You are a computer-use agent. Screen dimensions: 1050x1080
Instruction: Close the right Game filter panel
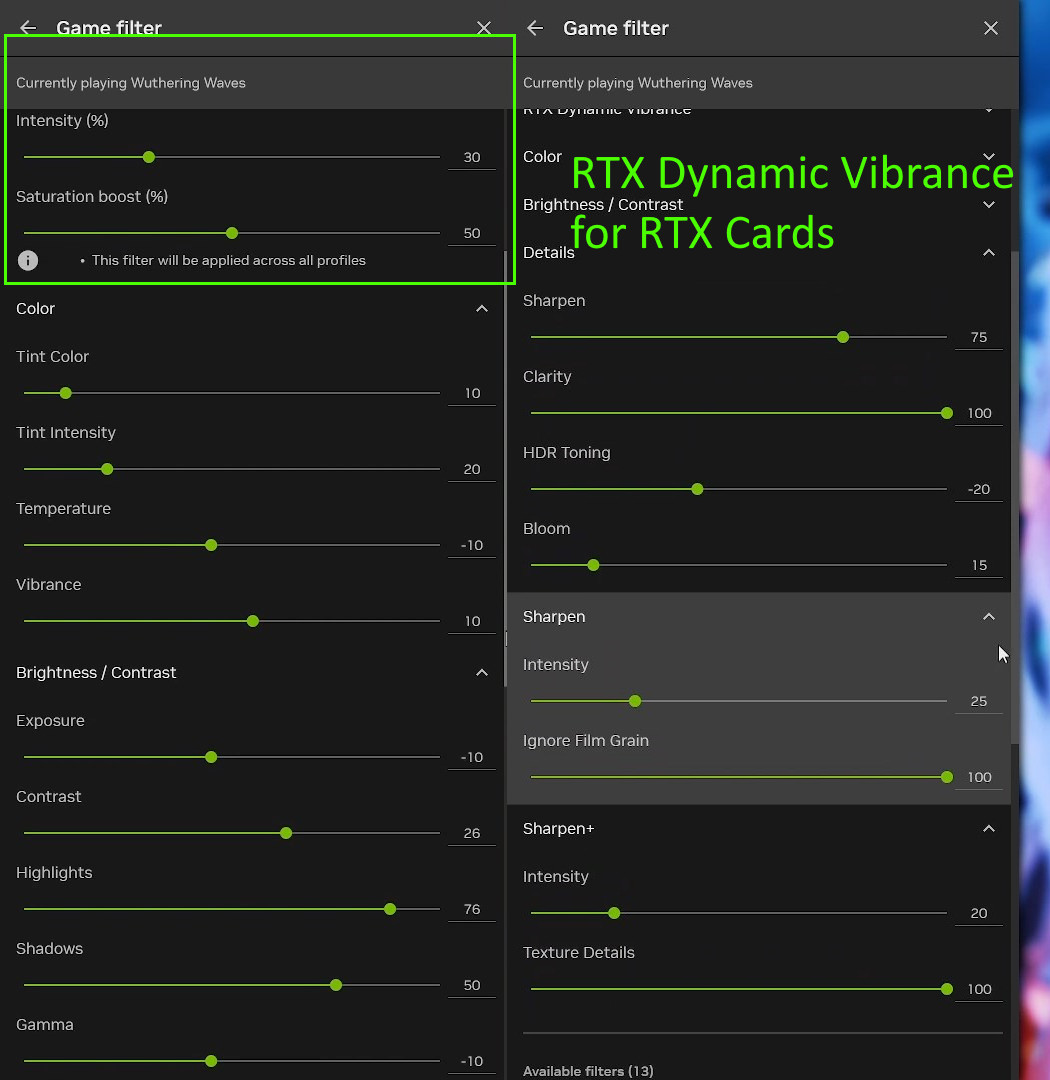coord(990,28)
